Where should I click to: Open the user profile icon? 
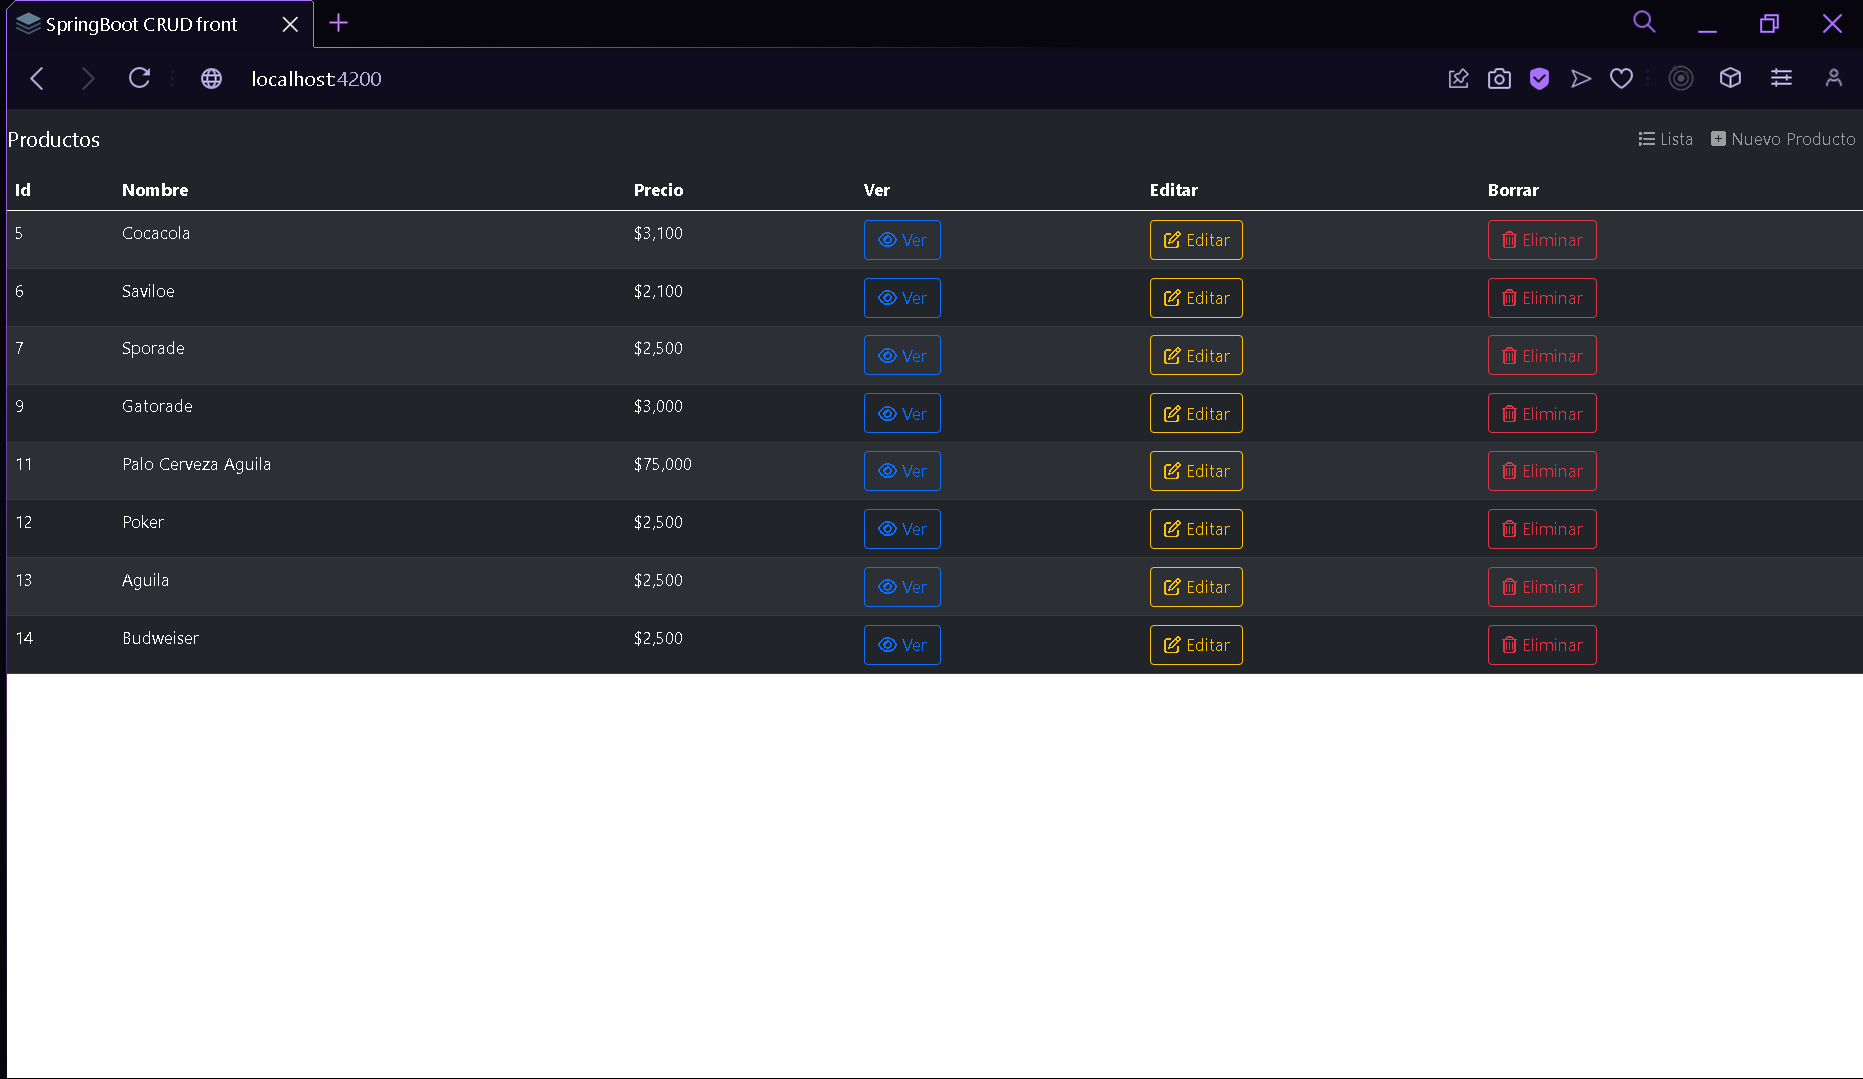[x=1834, y=78]
